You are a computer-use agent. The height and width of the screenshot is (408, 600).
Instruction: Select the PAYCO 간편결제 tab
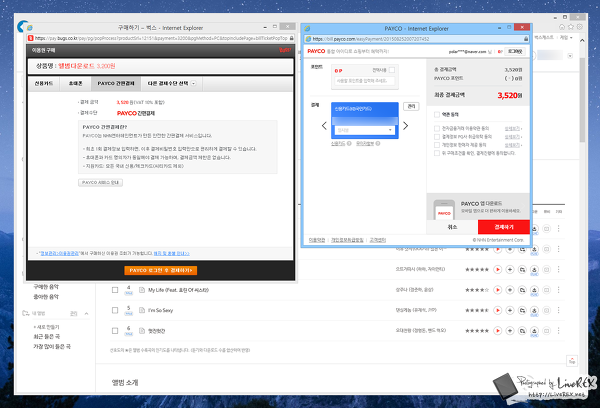(116, 83)
